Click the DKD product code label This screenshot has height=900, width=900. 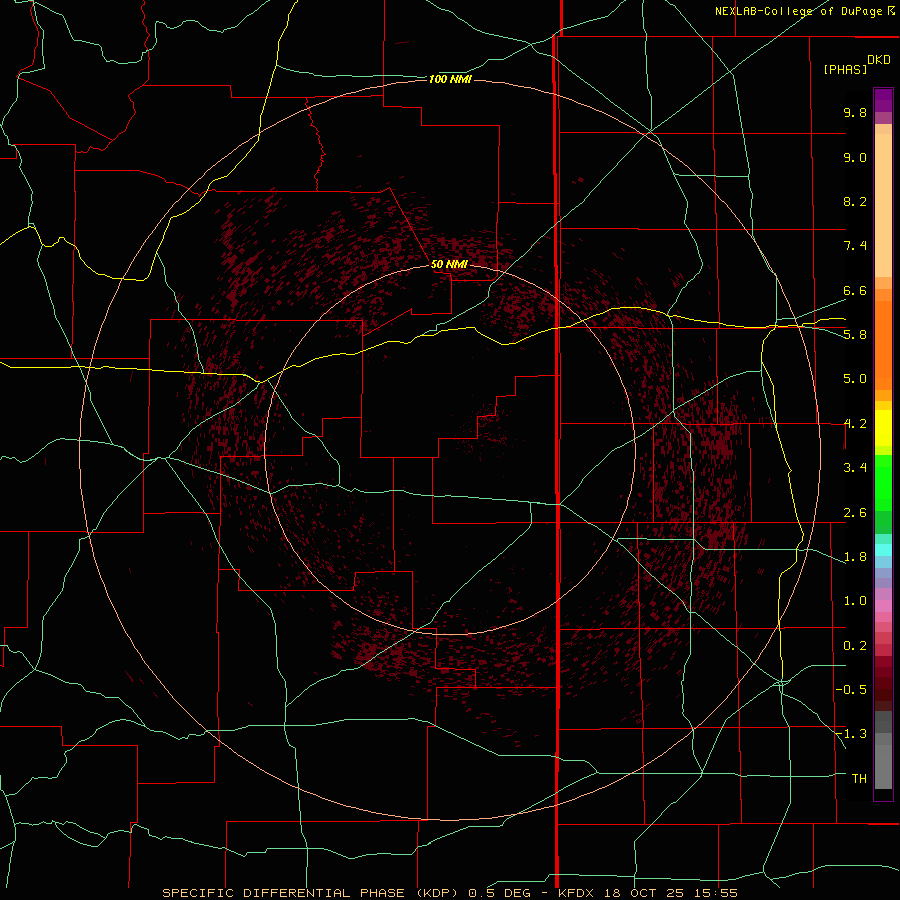879,60
